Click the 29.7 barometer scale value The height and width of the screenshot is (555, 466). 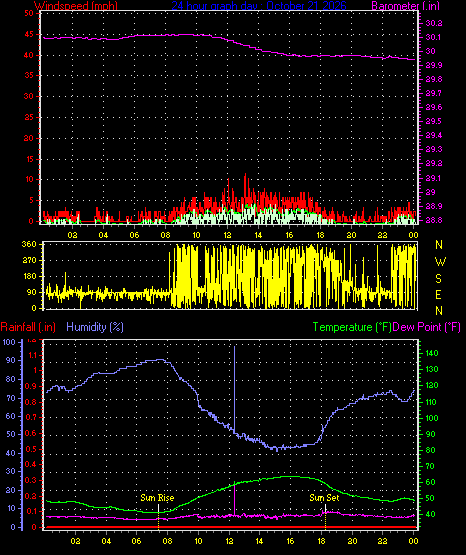click(434, 93)
